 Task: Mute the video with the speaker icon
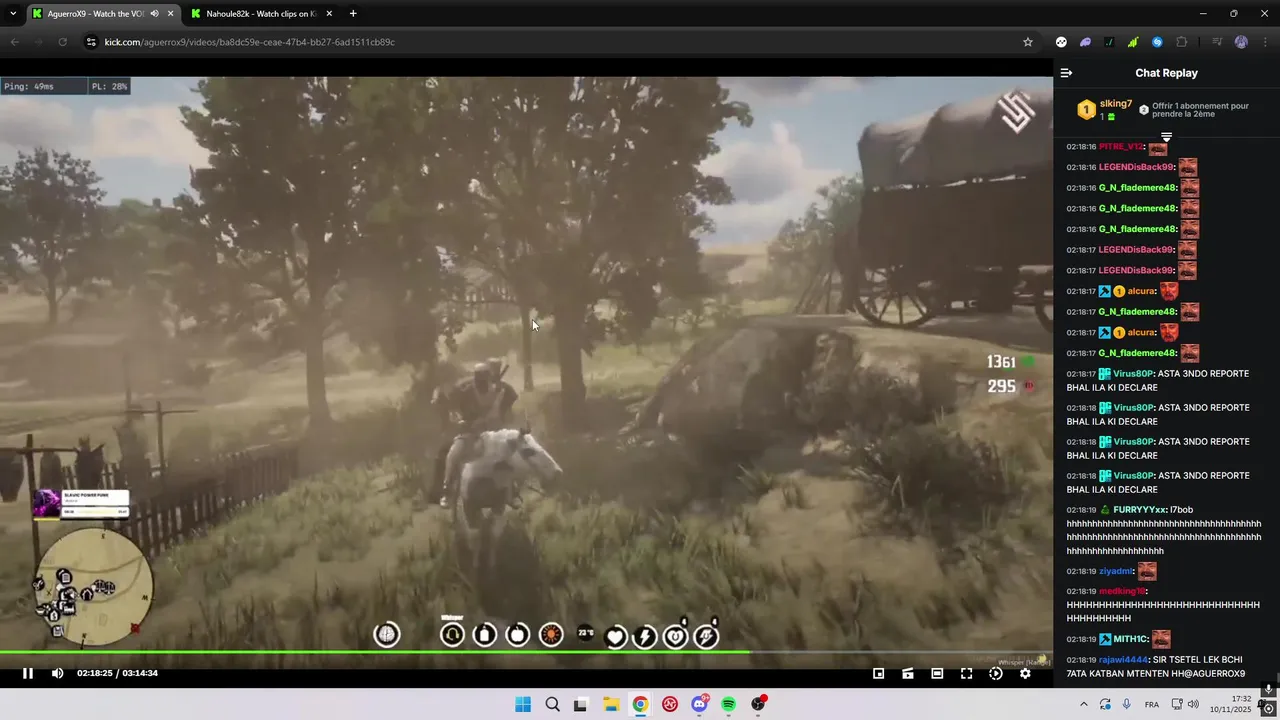click(x=57, y=673)
